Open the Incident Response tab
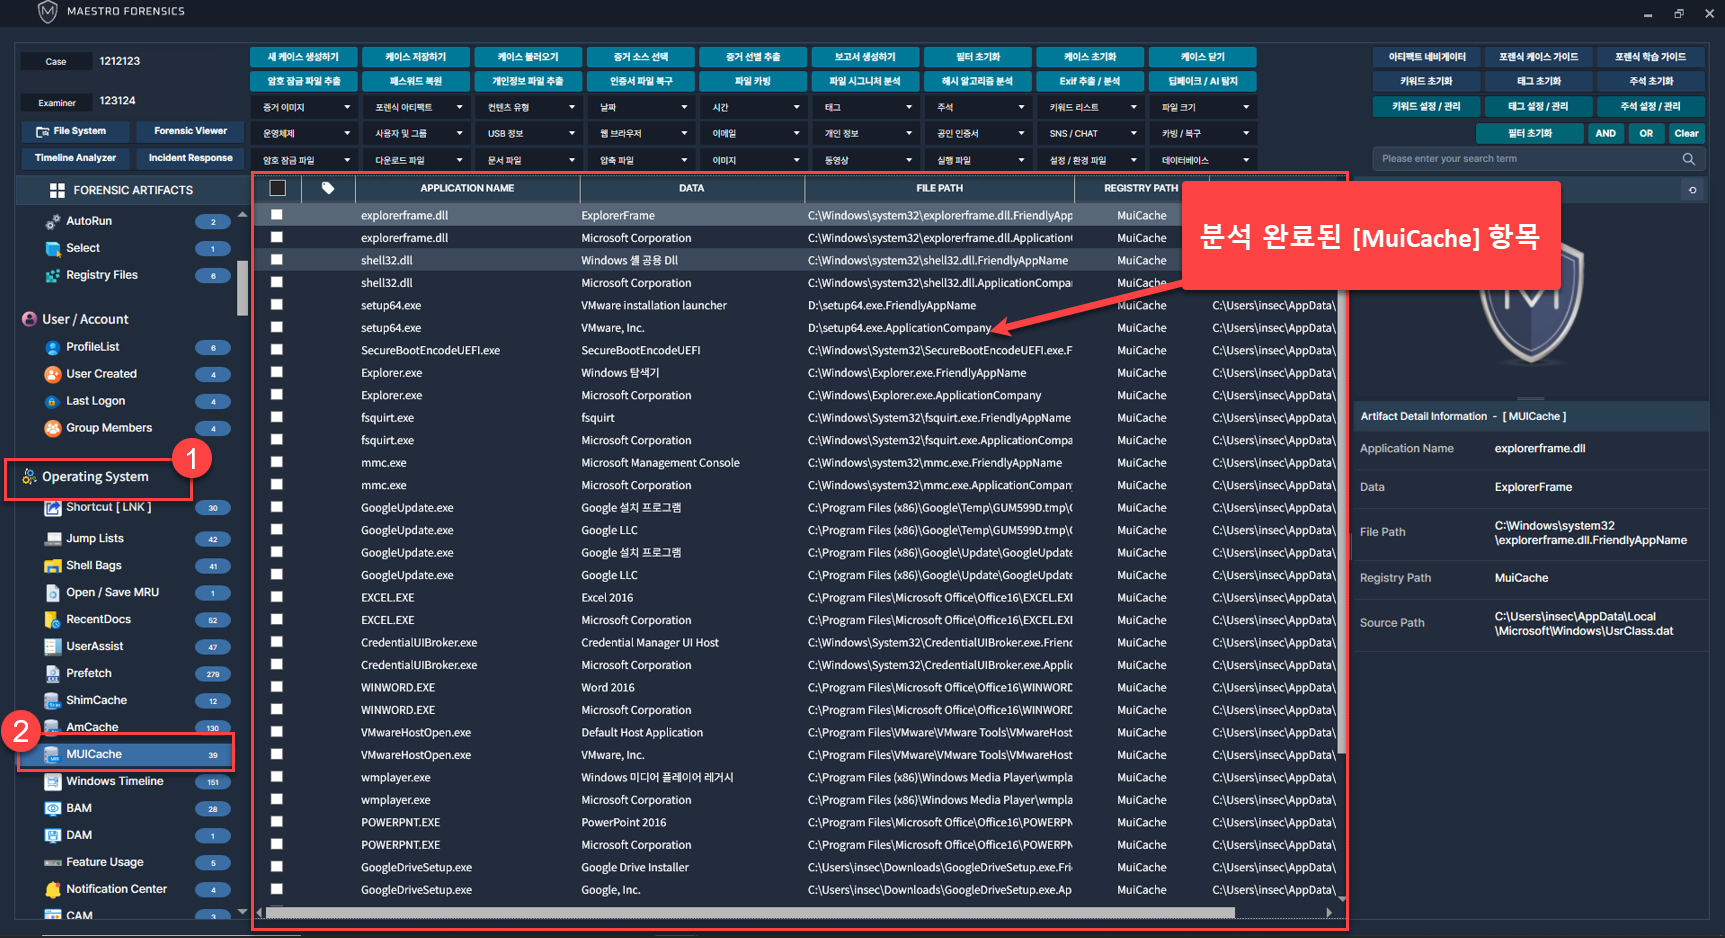This screenshot has height=938, width=1725. pos(190,158)
